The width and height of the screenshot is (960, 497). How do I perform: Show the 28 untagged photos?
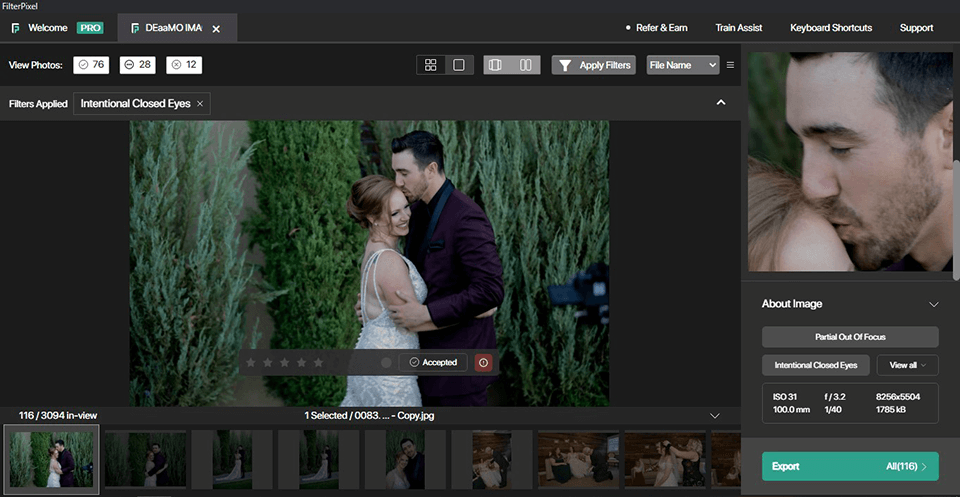138,65
